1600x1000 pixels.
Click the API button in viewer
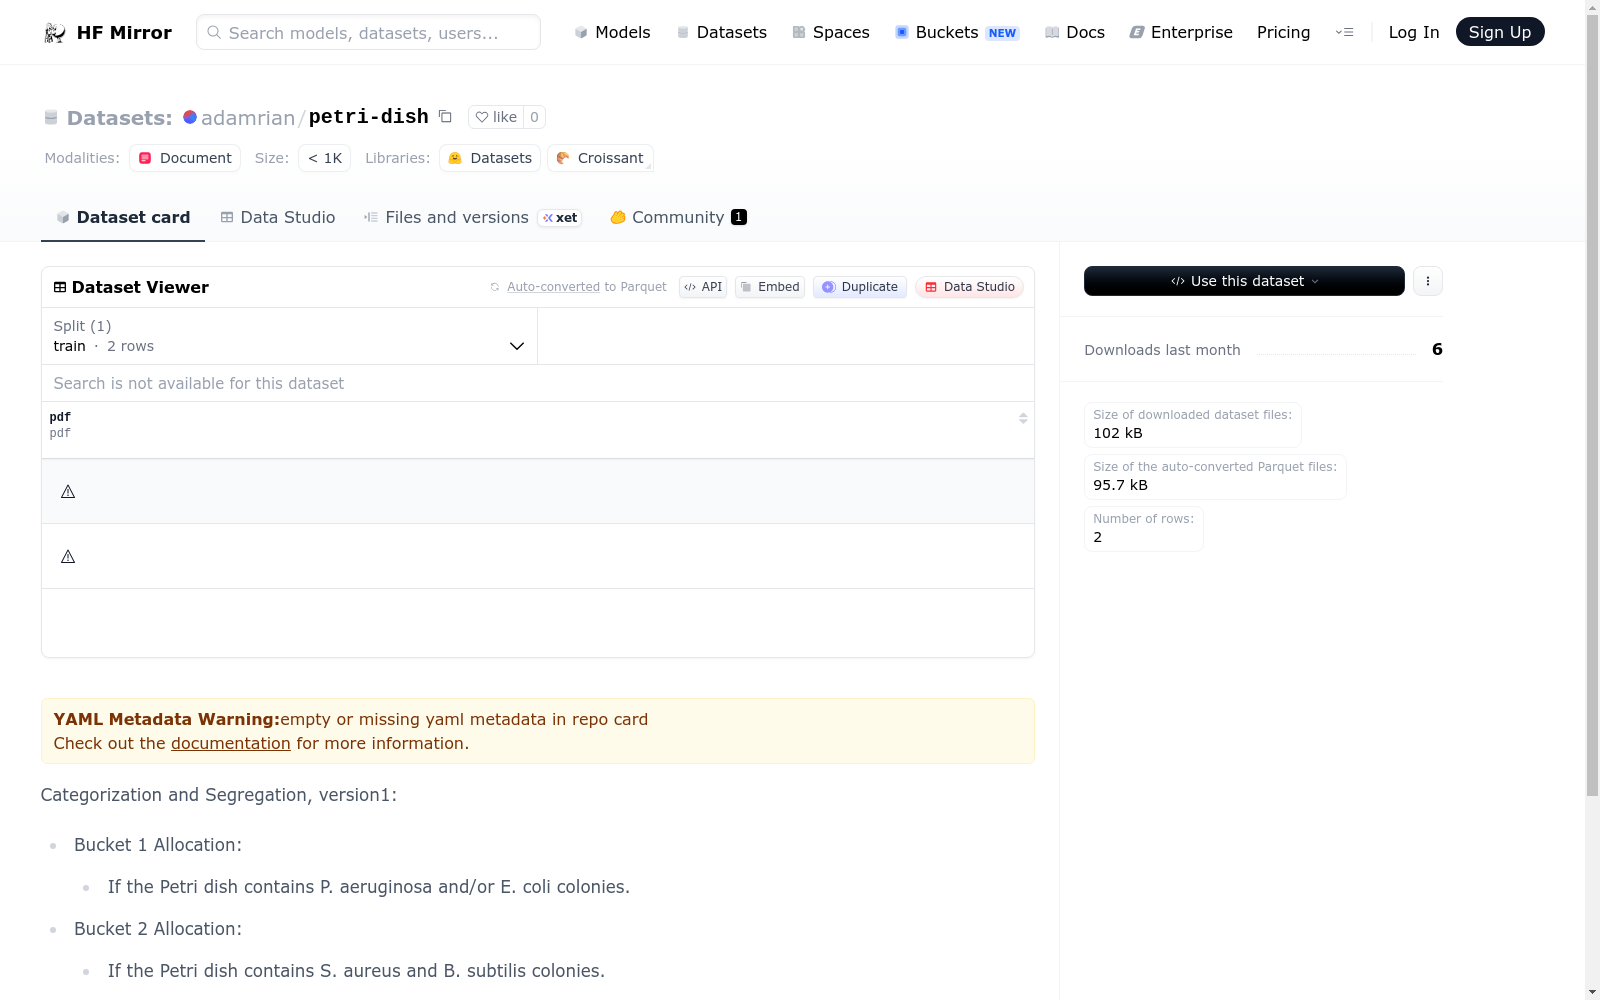[x=703, y=287]
